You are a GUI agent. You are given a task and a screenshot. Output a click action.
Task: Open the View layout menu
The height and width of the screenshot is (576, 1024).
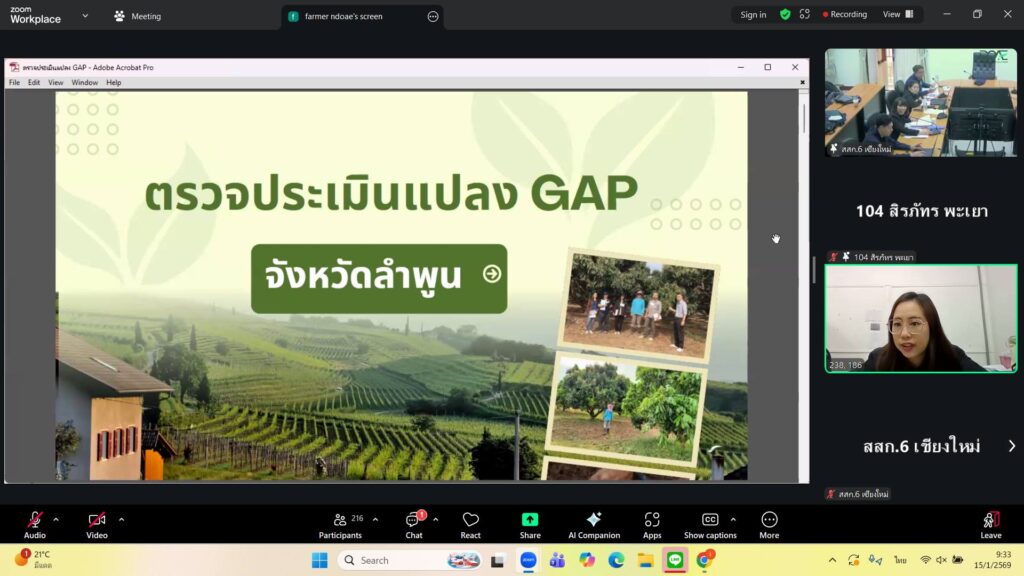[x=897, y=15]
